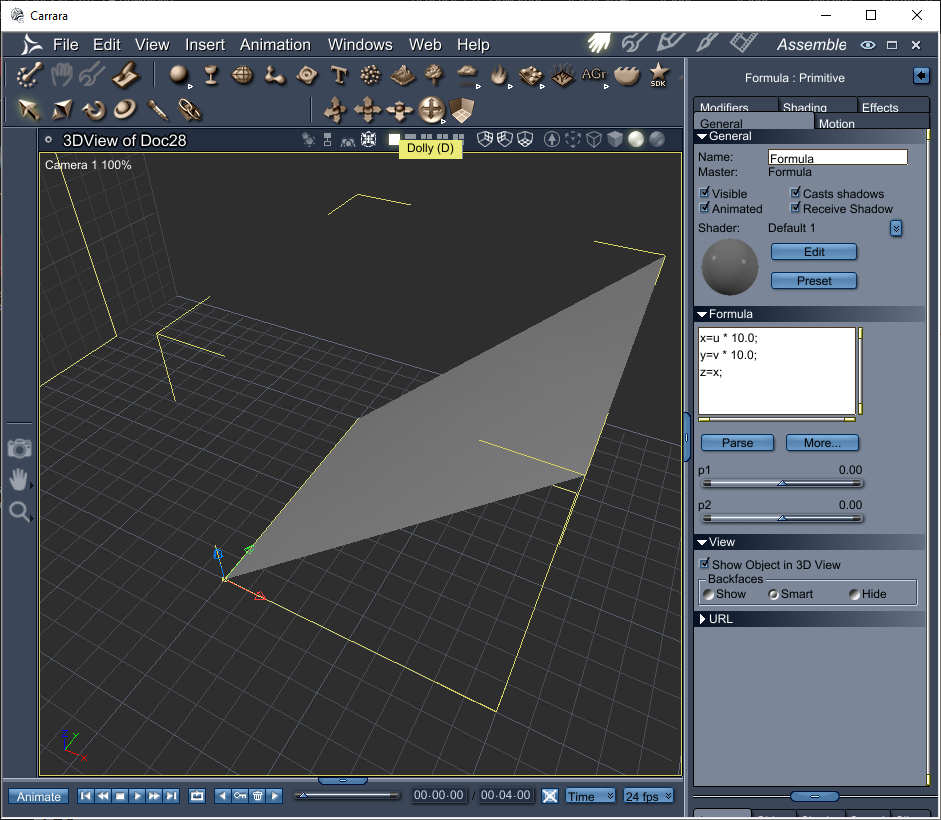This screenshot has width=941, height=820.
Task: Click the p2 slider
Action: pyautogui.click(x=783, y=518)
